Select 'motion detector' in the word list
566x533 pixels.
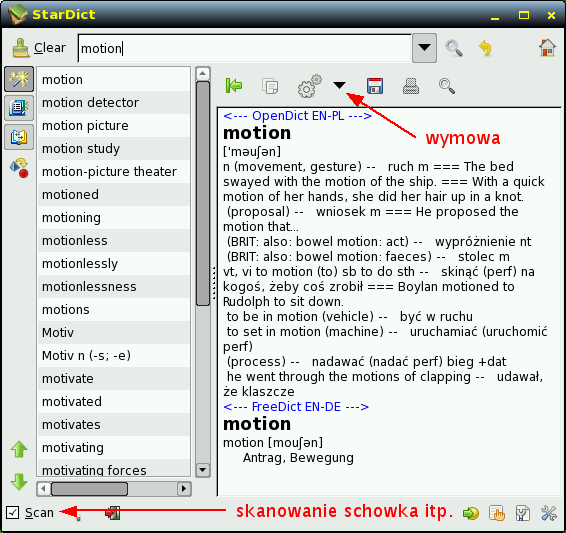114,102
